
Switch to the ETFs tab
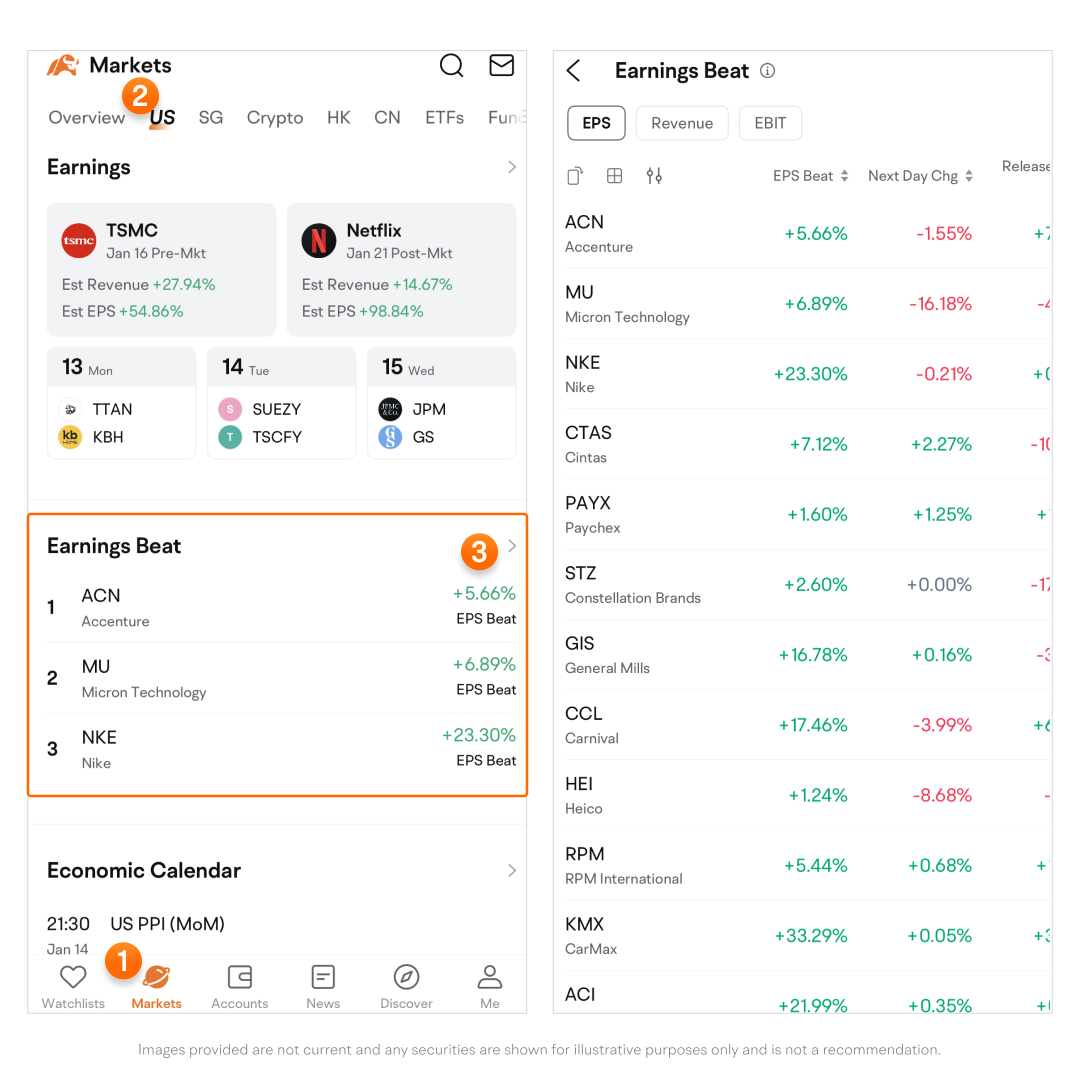pos(444,118)
